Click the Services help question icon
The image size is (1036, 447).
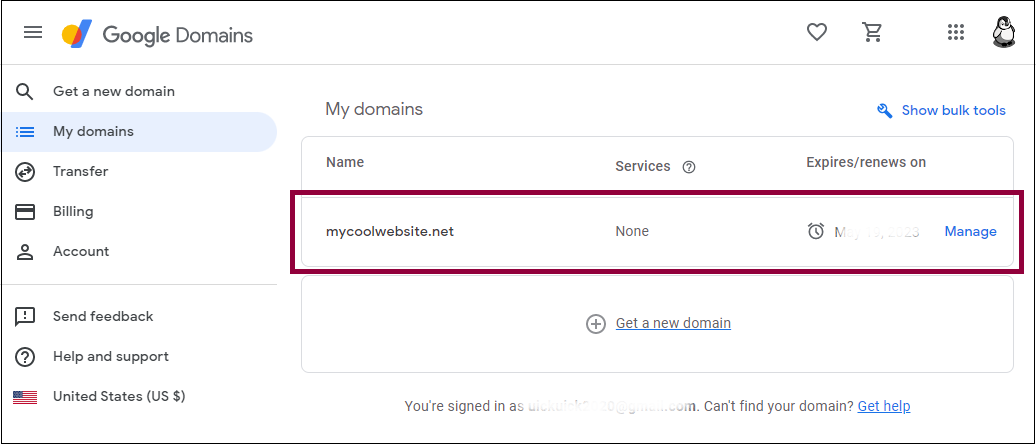(688, 167)
